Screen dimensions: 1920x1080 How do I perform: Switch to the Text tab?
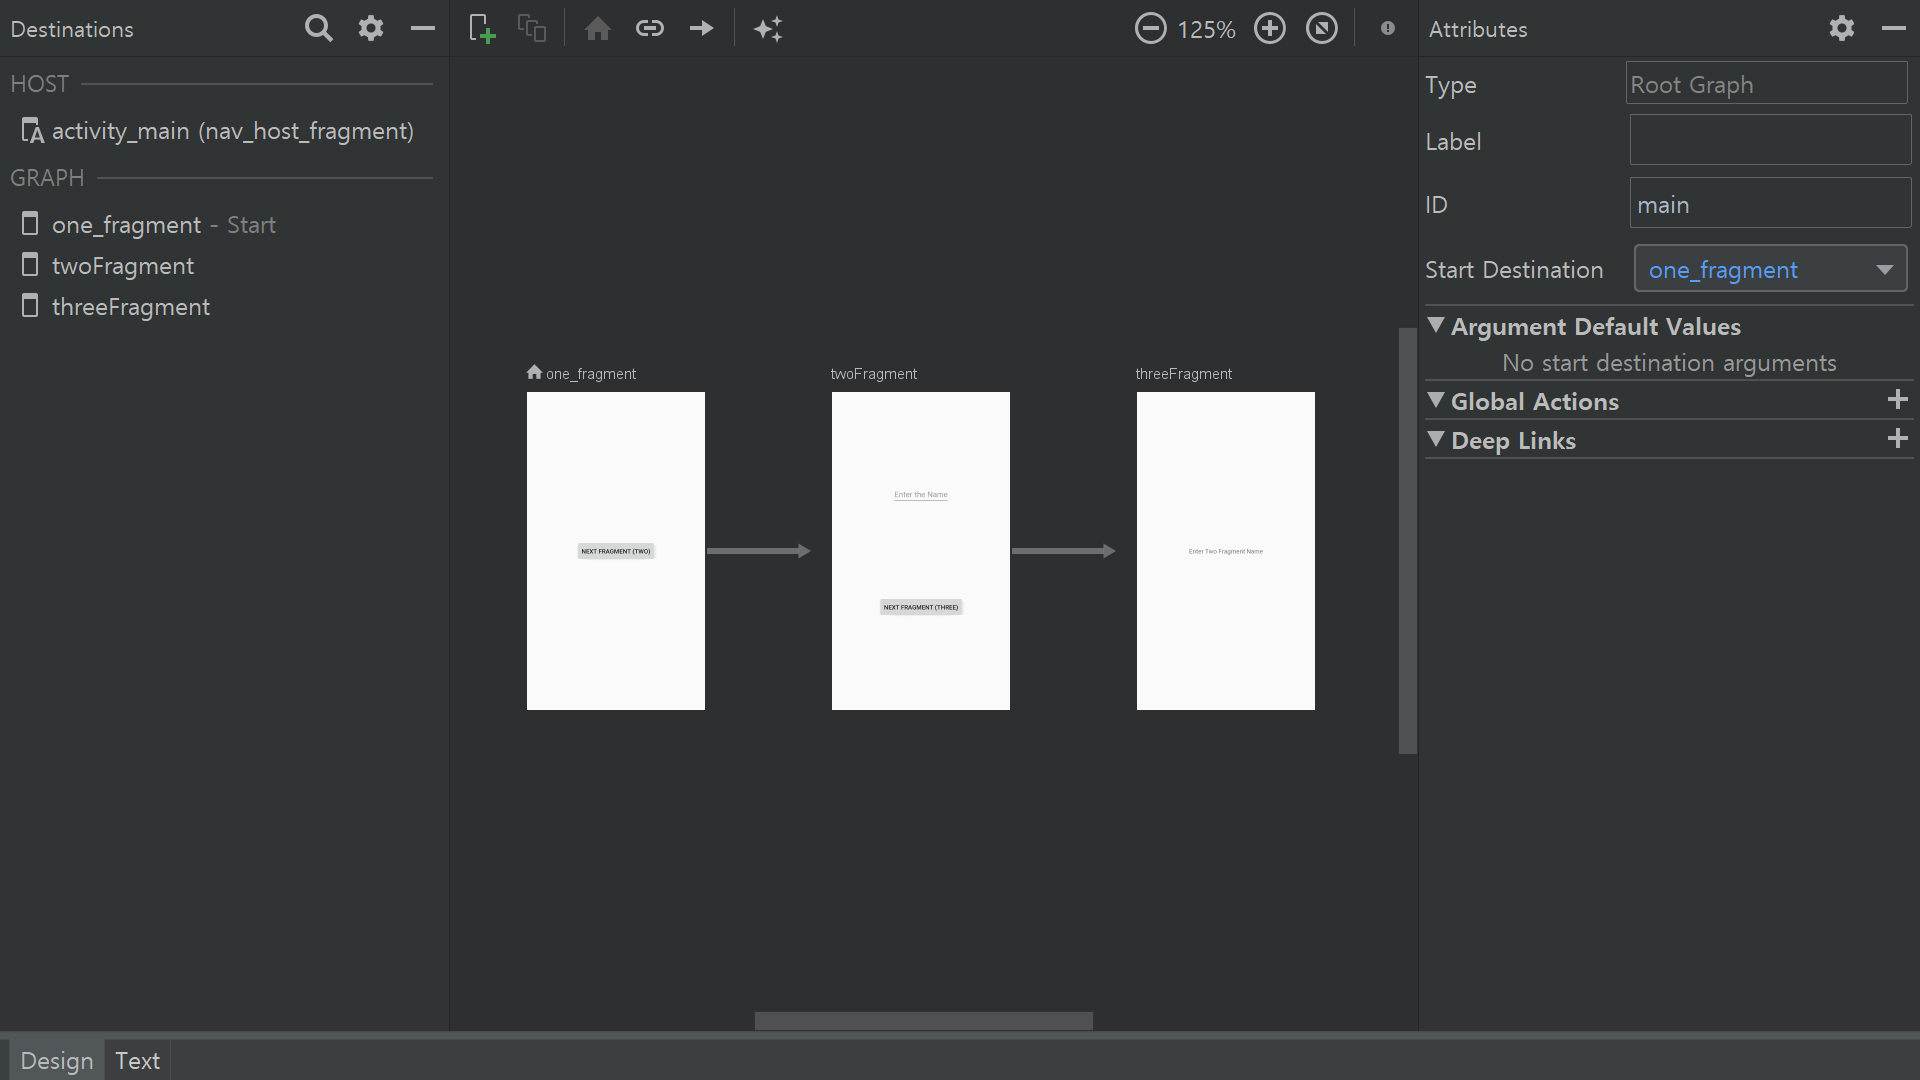137,1061
